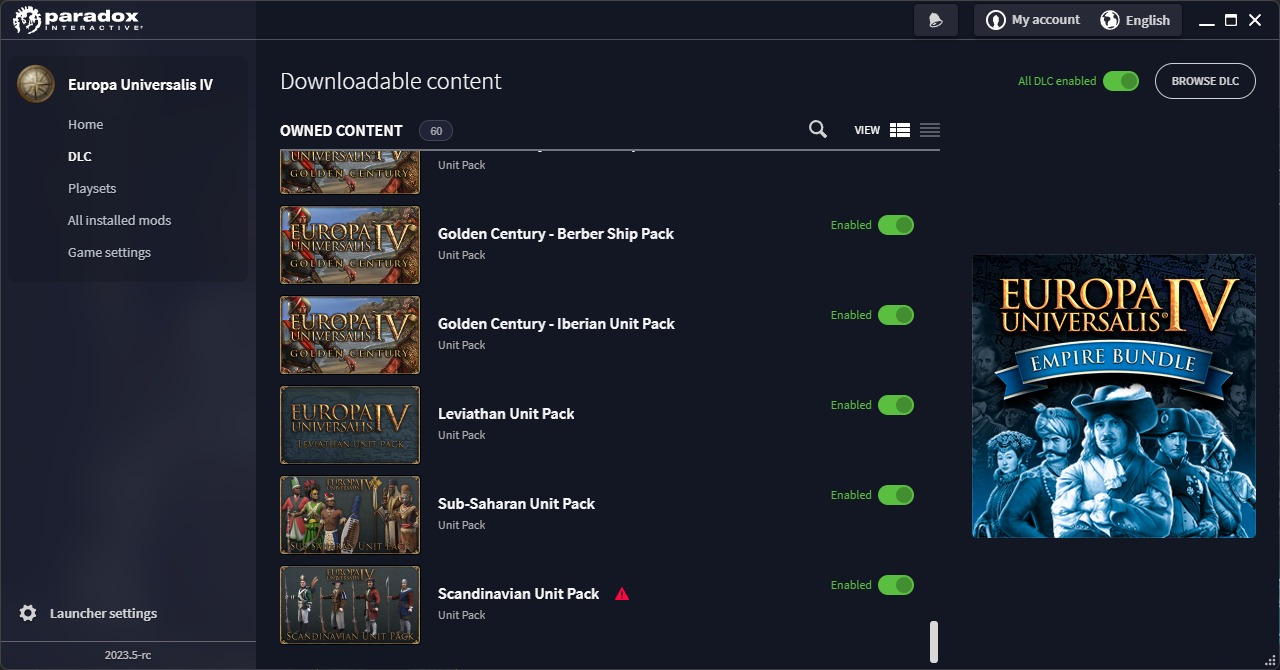Open Leviathan Unit Pack thumbnail

350,425
